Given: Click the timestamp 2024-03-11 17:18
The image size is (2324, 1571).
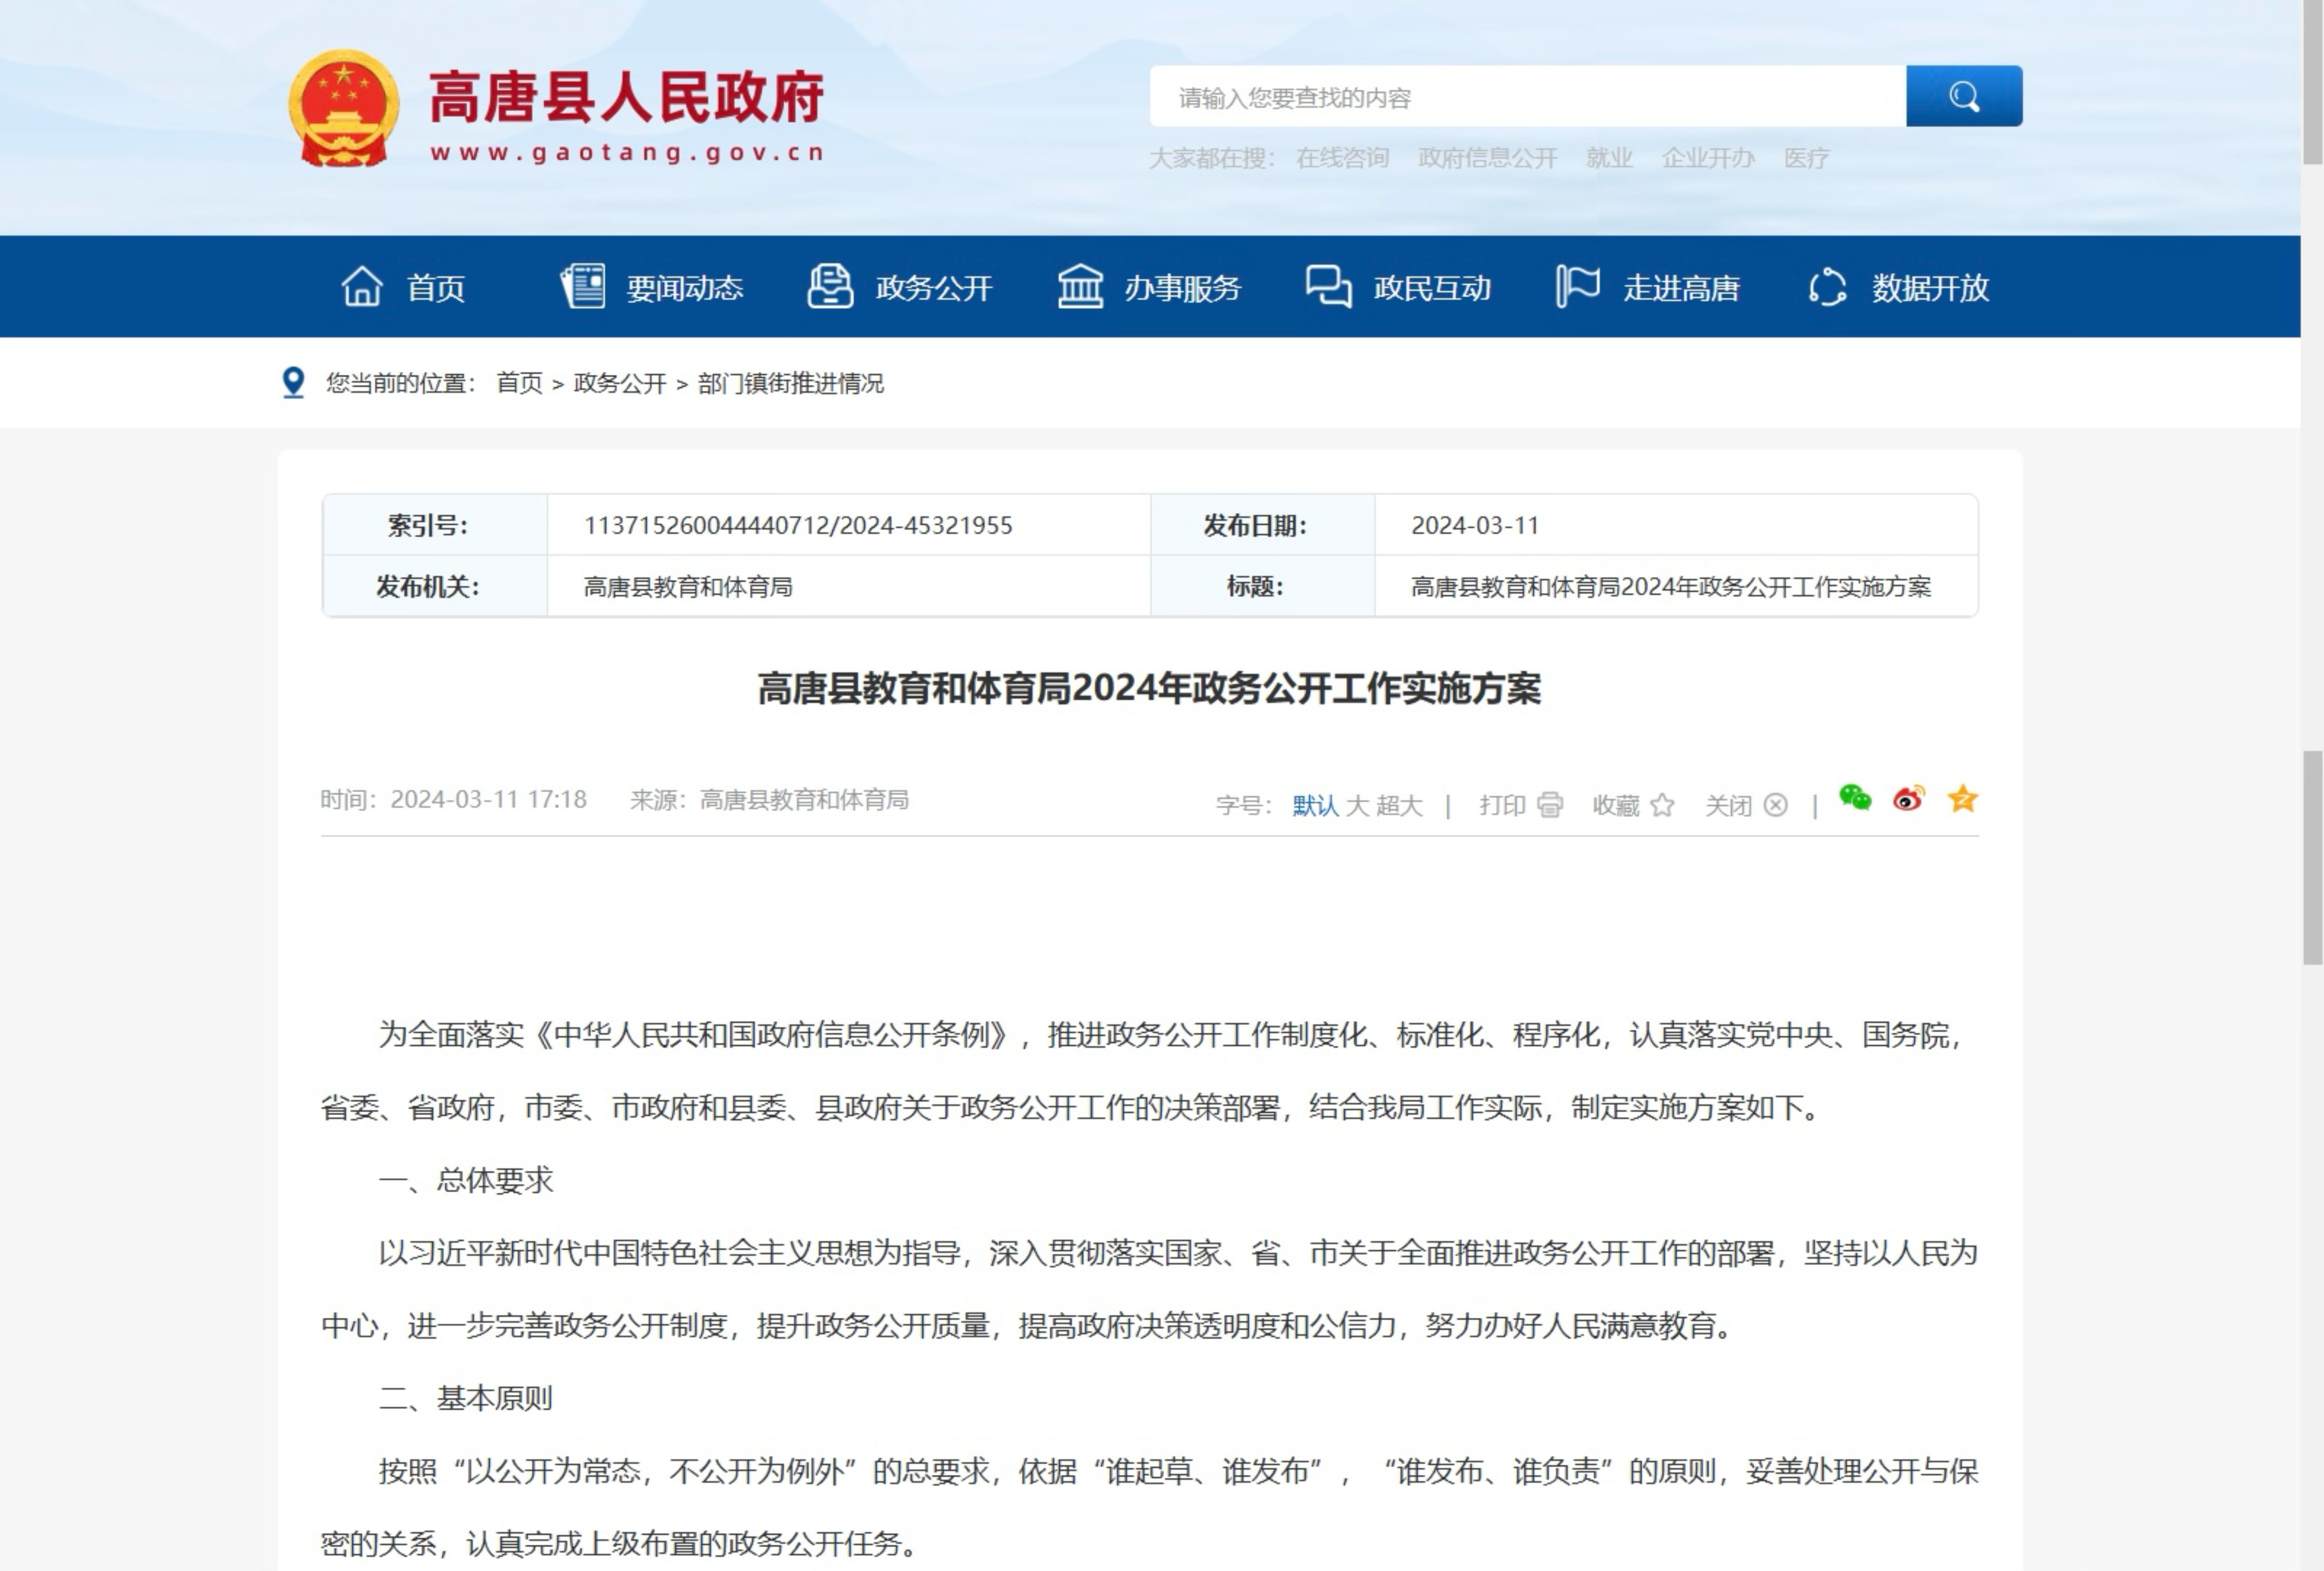Looking at the screenshot, I should click(488, 800).
